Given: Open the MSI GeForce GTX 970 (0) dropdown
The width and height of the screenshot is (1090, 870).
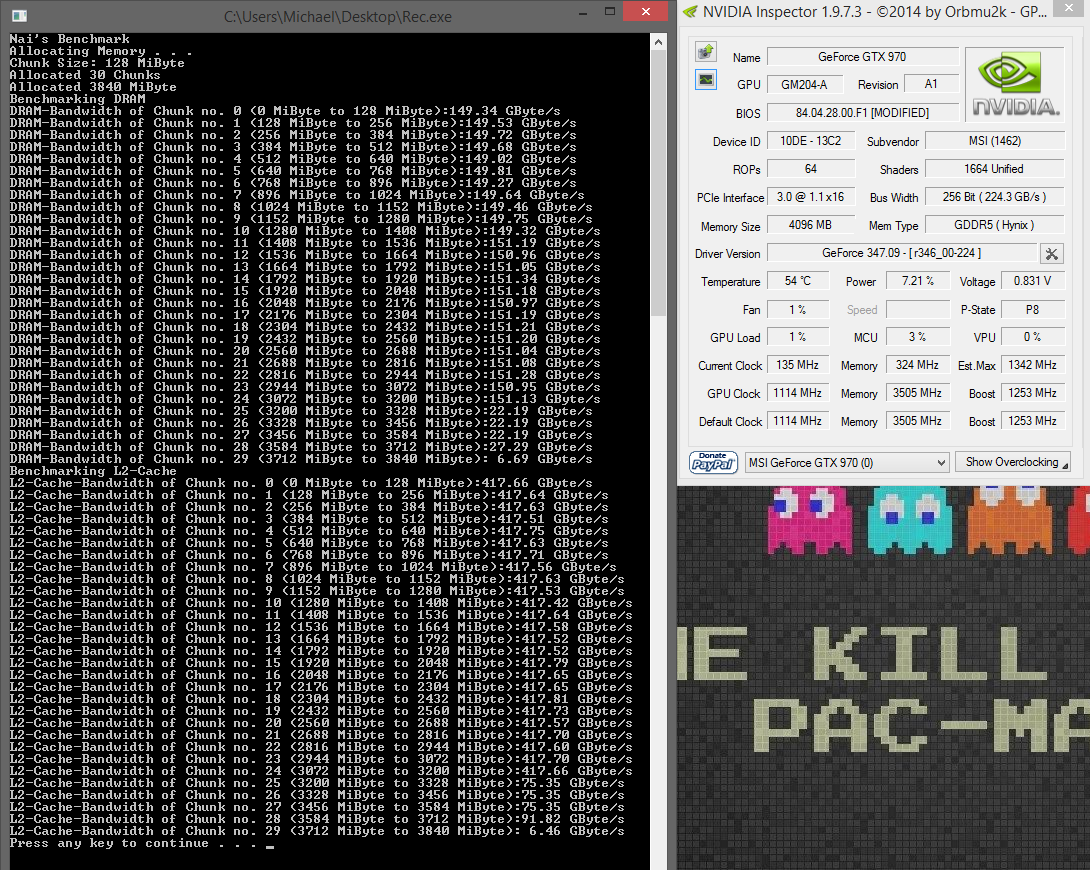Looking at the screenshot, I should (847, 463).
